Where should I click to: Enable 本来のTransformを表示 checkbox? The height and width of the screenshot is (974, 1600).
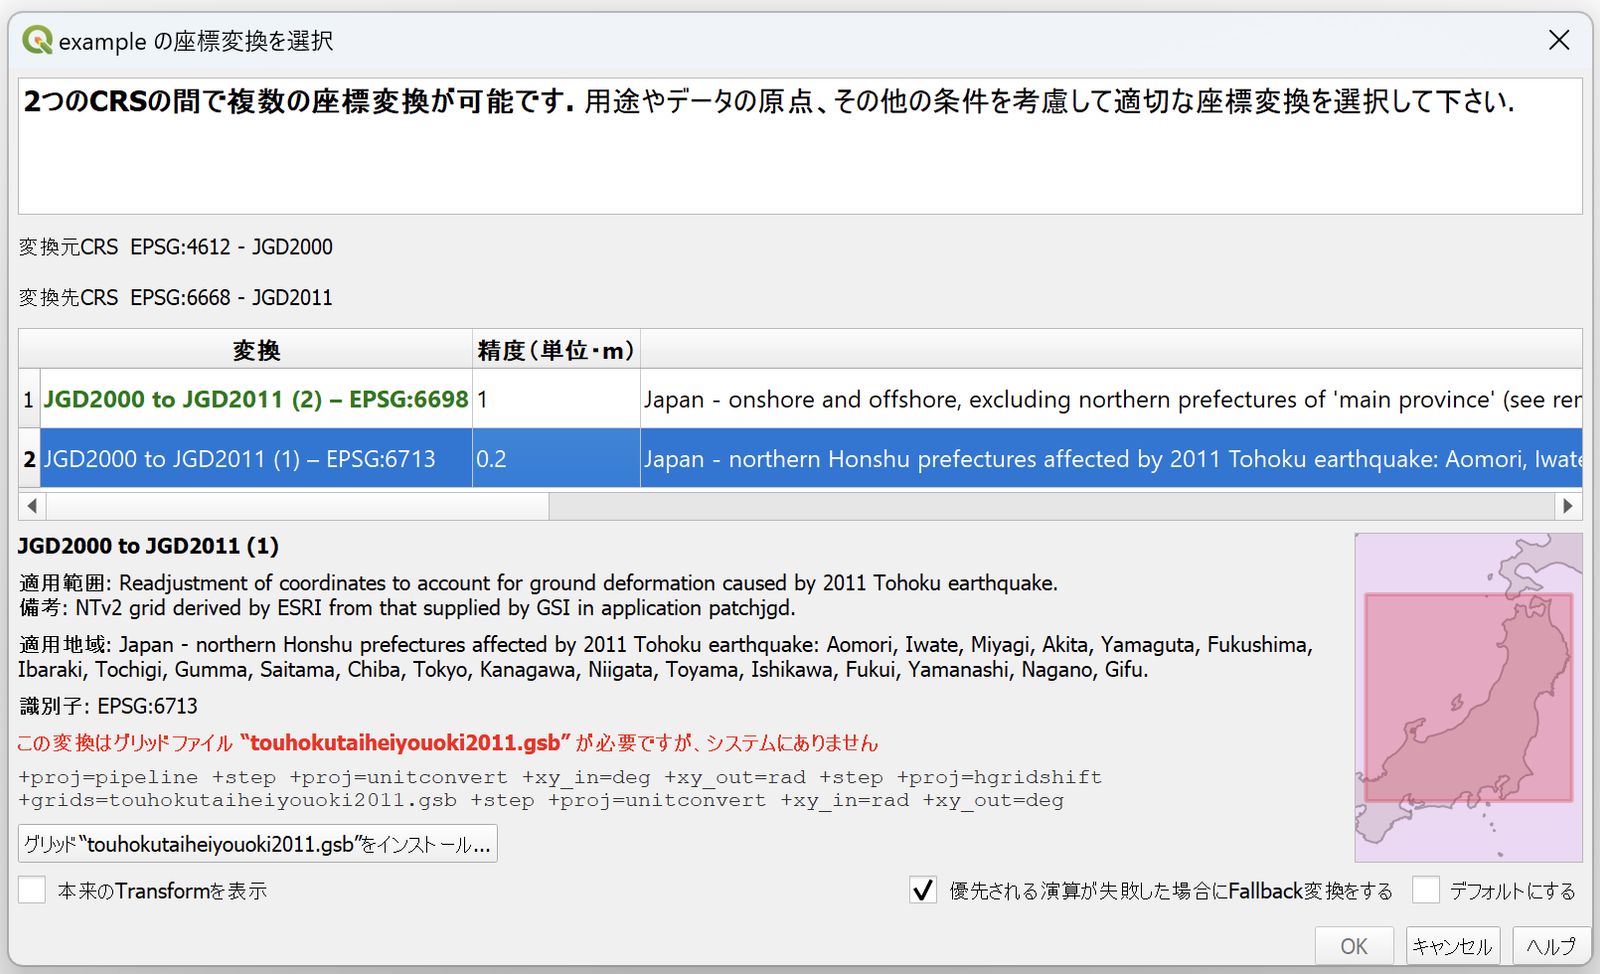tap(32, 890)
